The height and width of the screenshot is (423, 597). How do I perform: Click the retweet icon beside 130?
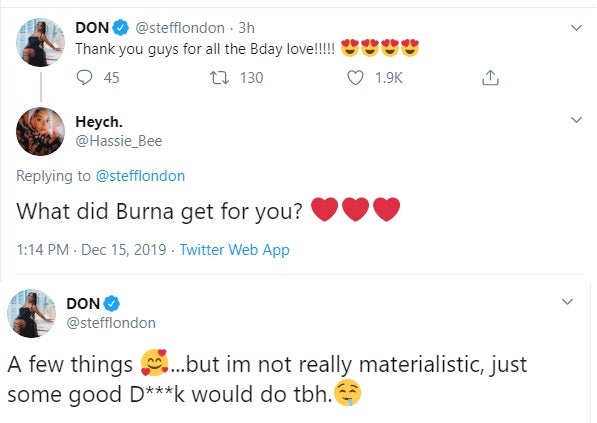coord(220,78)
